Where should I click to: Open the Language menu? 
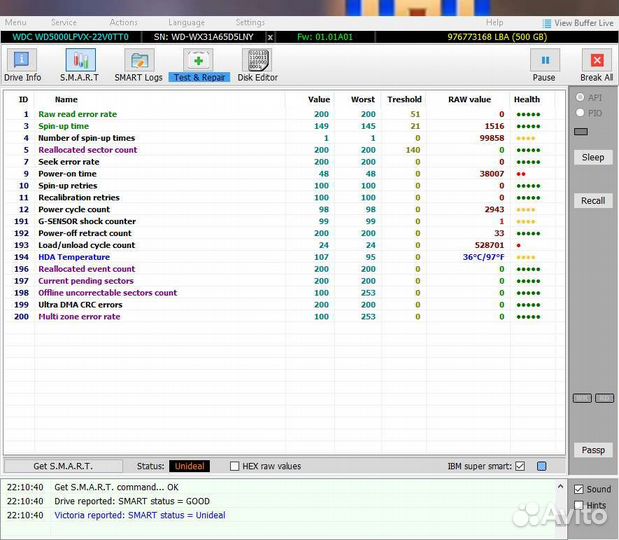point(186,22)
